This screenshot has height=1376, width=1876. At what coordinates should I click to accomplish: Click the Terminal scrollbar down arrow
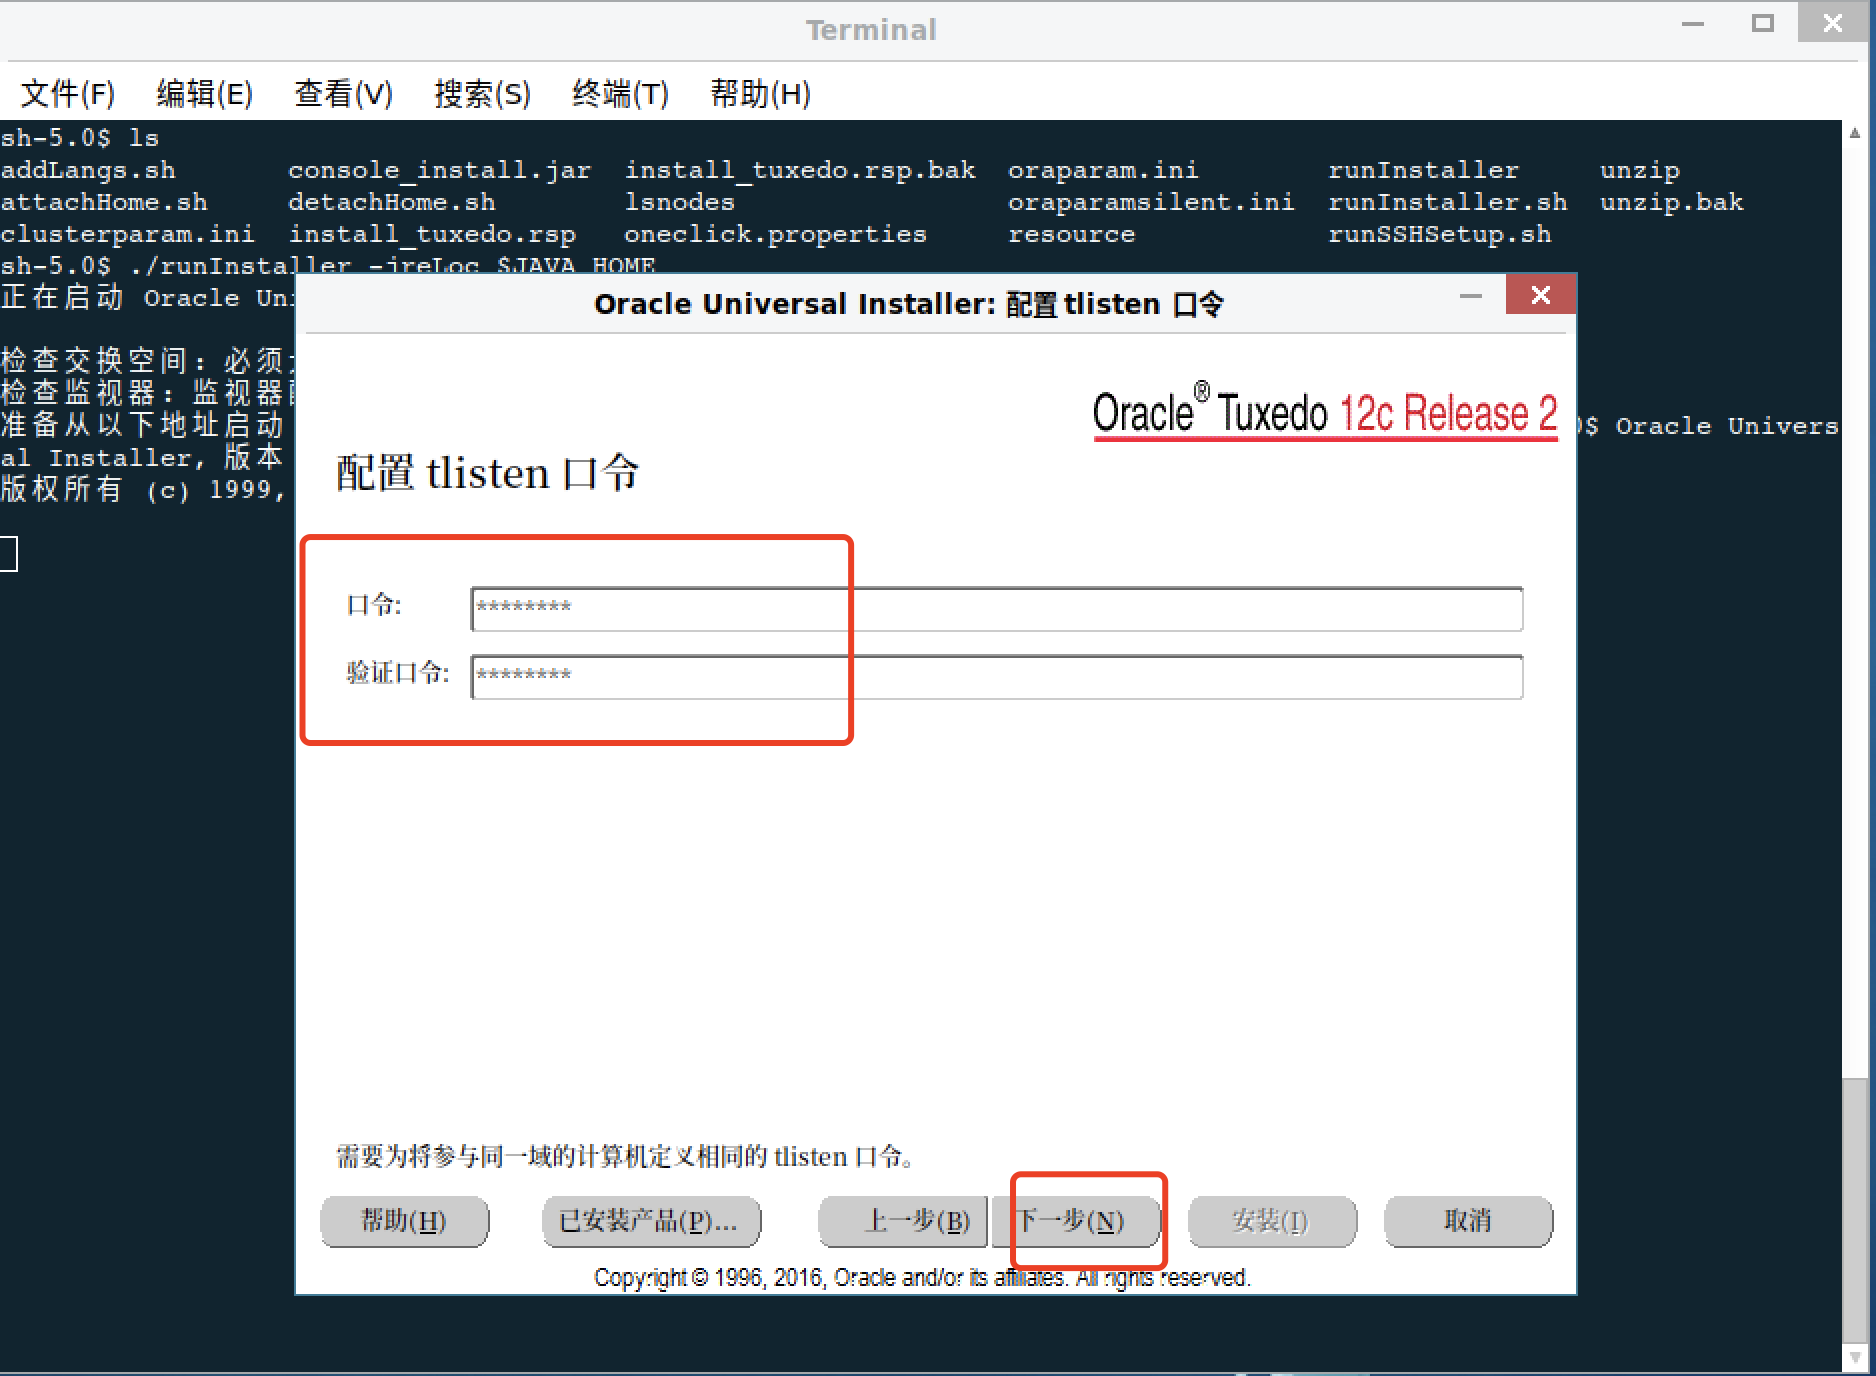[x=1855, y=1358]
